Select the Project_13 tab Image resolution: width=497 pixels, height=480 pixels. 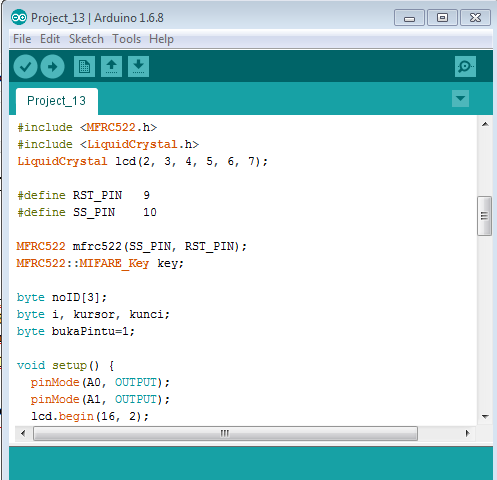click(57, 101)
